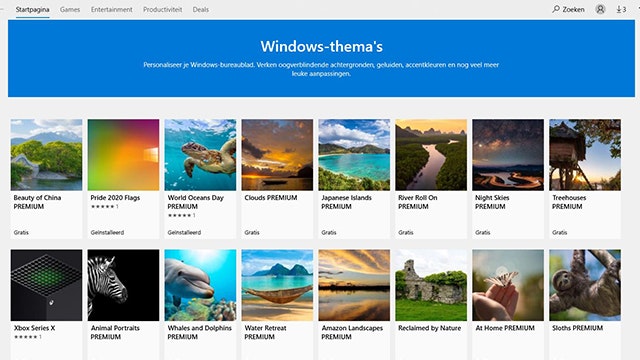Click the Treehouses PREMIUM title
The image size is (640, 360).
(x=569, y=202)
